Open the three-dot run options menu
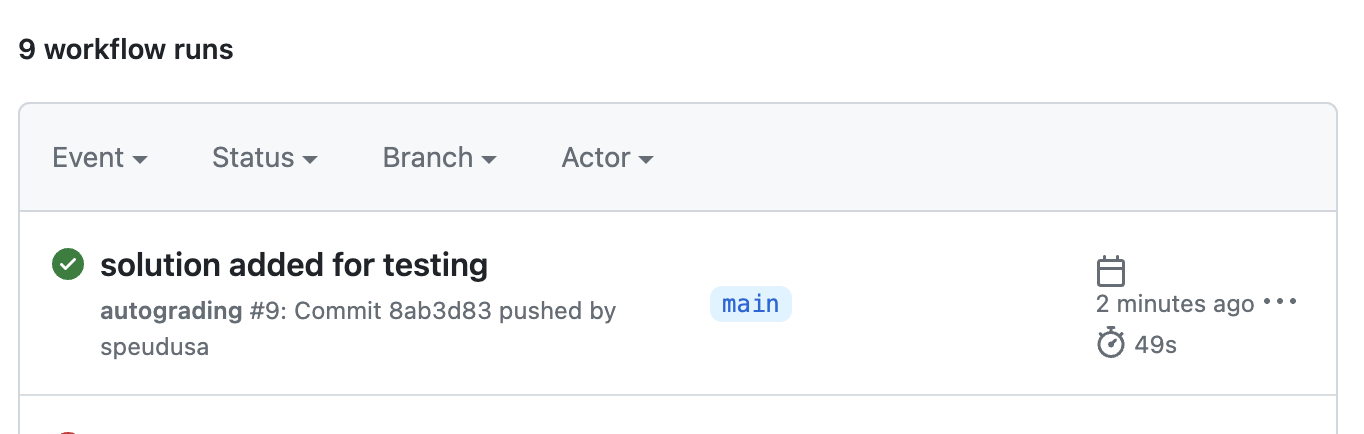 (x=1279, y=302)
